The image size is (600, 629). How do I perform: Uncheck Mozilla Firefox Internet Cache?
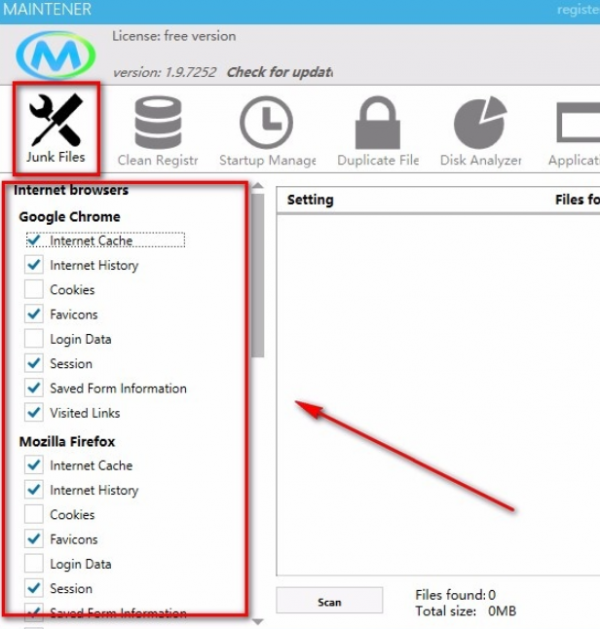tap(34, 465)
